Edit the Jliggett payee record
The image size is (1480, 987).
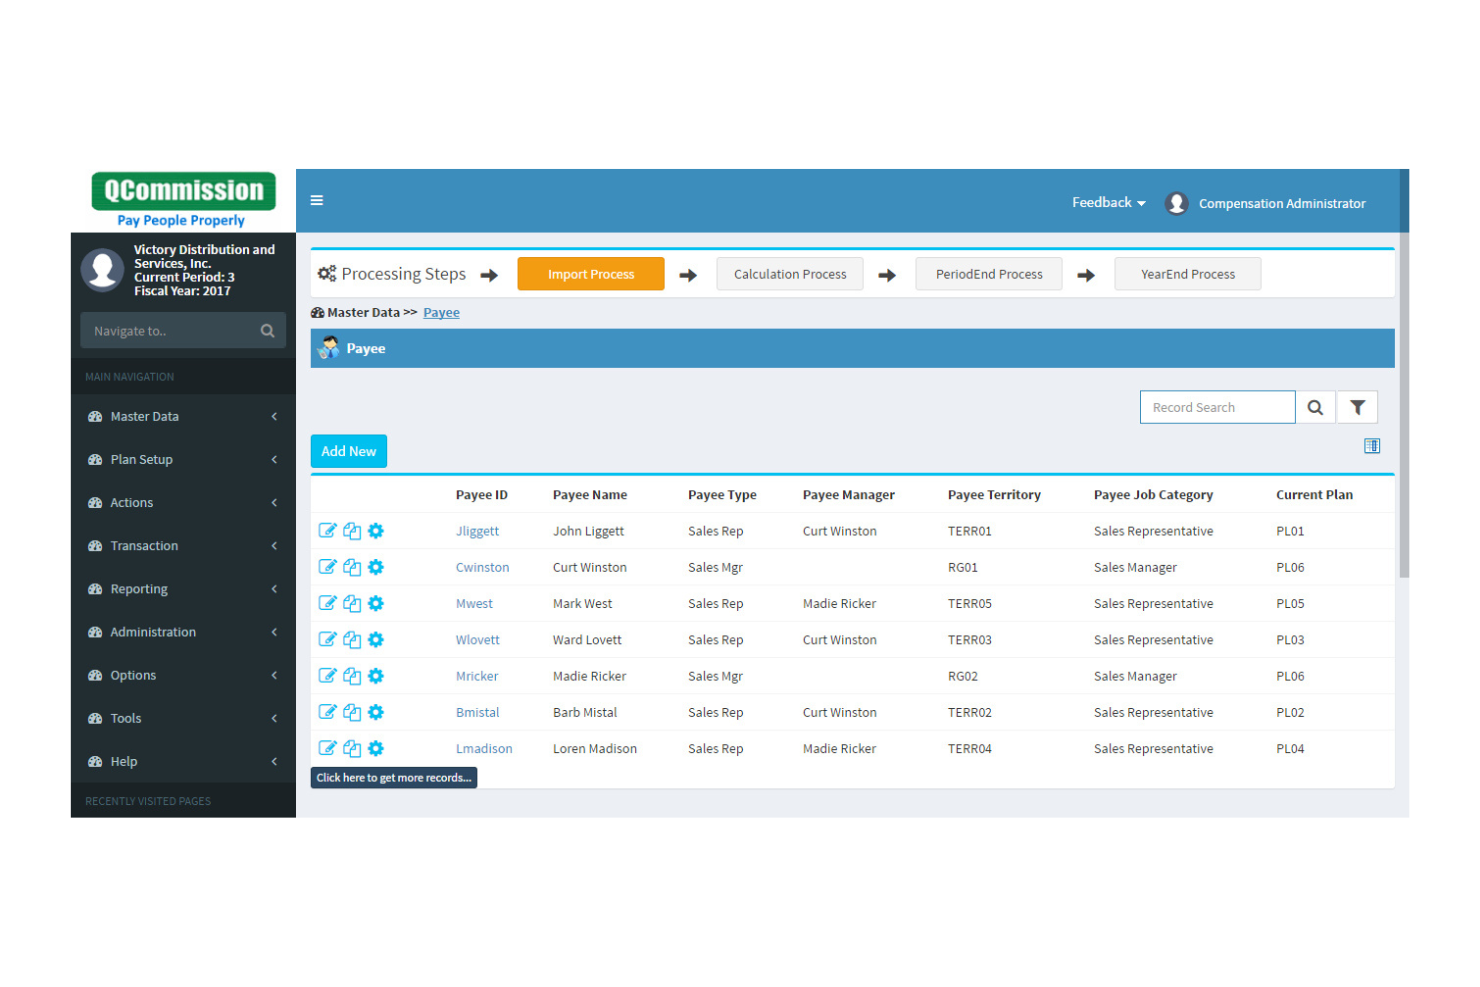coord(328,531)
